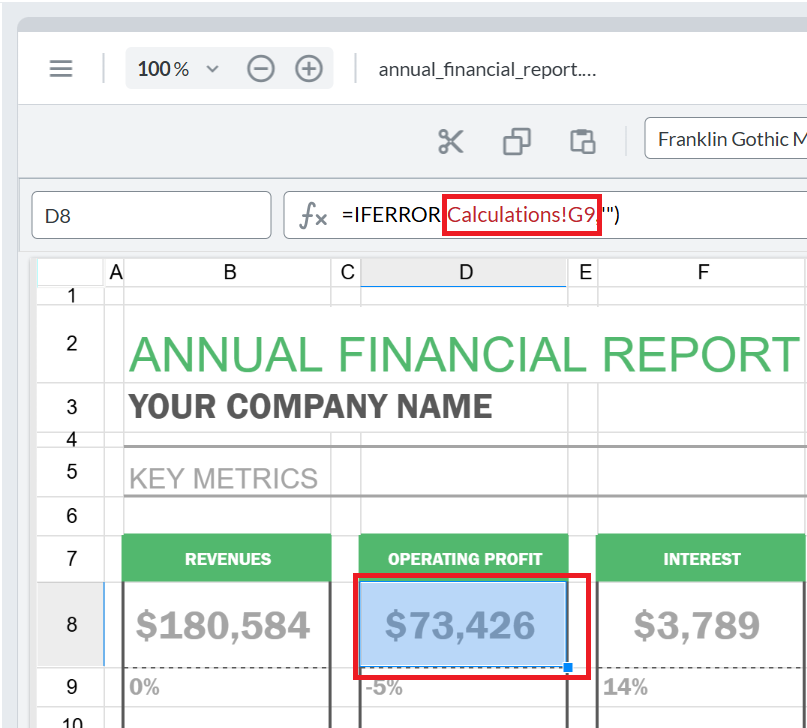Click the Copy icon in toolbar

pos(517,141)
